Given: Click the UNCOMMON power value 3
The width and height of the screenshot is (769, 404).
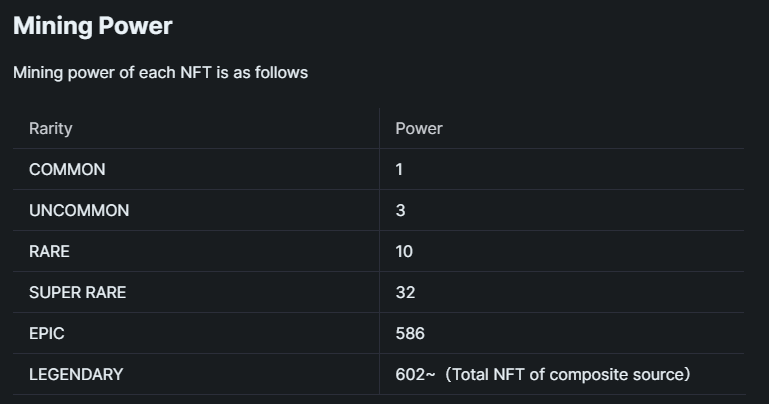Looking at the screenshot, I should coord(400,210).
